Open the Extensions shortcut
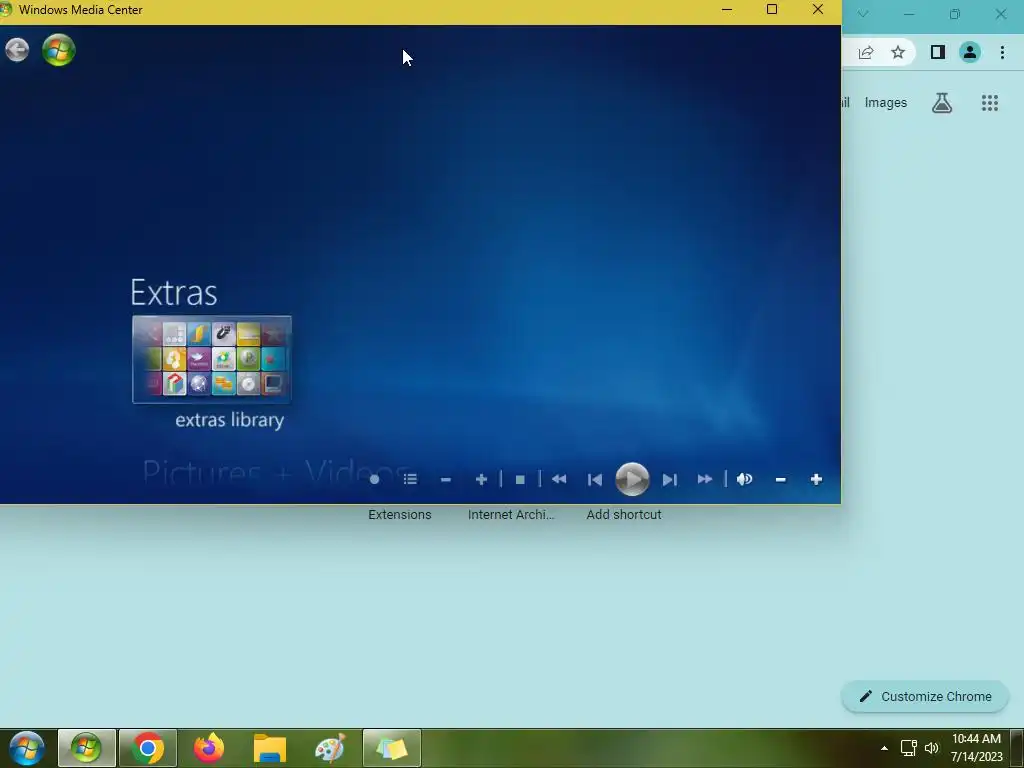 point(400,515)
